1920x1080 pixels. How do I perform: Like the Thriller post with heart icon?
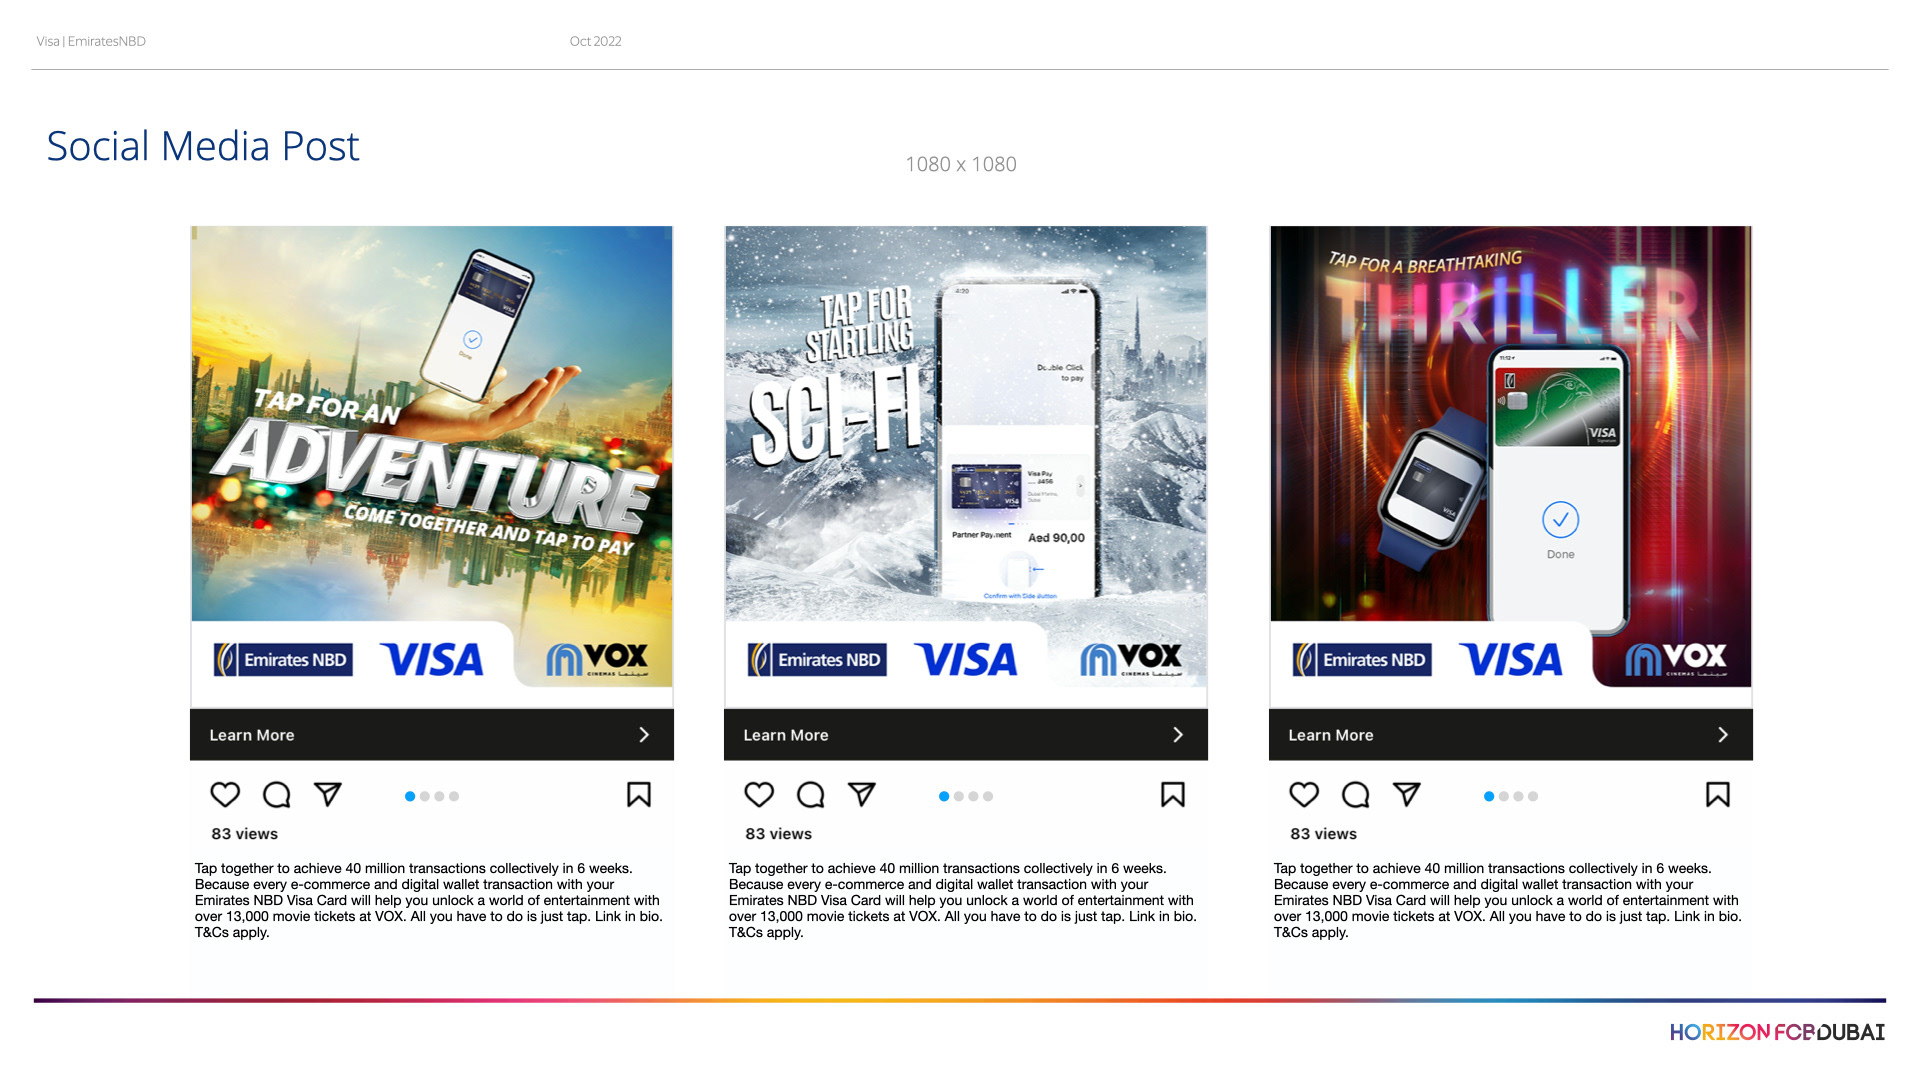(1304, 795)
